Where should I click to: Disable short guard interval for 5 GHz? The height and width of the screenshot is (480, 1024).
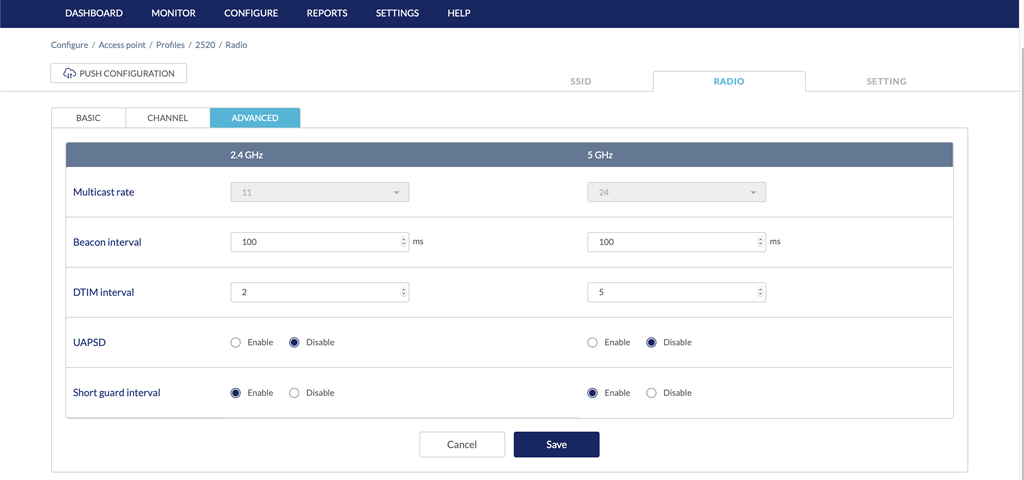(651, 393)
